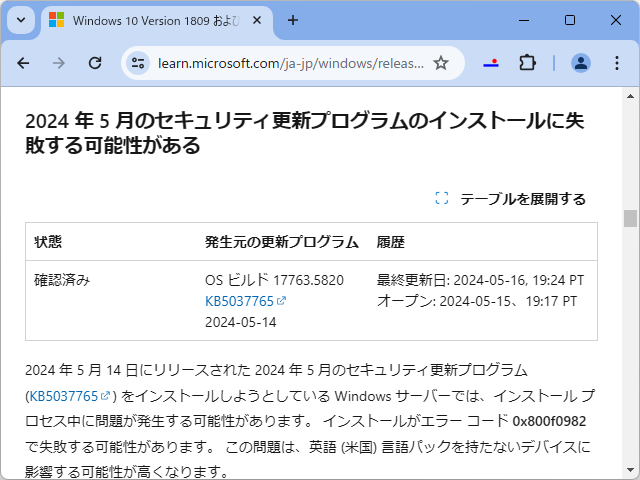
Task: Click the オープン: 2024-05-15 text
Action: click(476, 301)
